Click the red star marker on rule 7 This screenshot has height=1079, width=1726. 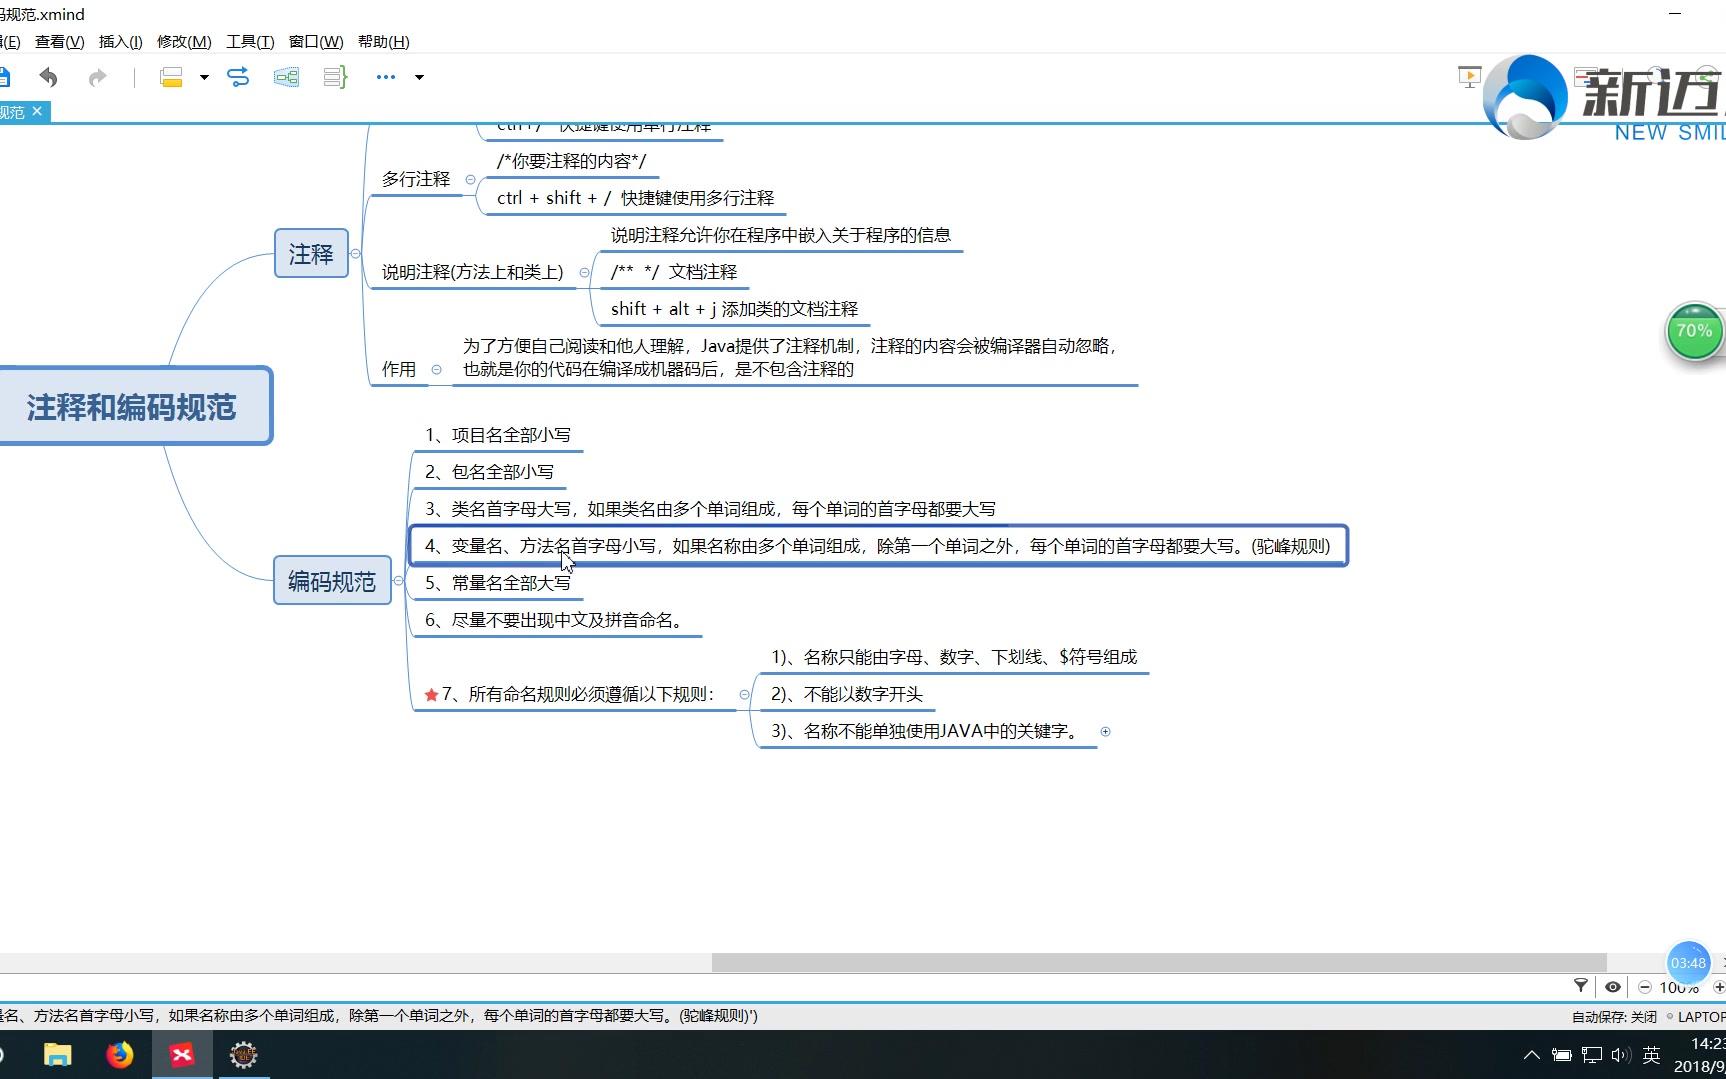[431, 695]
